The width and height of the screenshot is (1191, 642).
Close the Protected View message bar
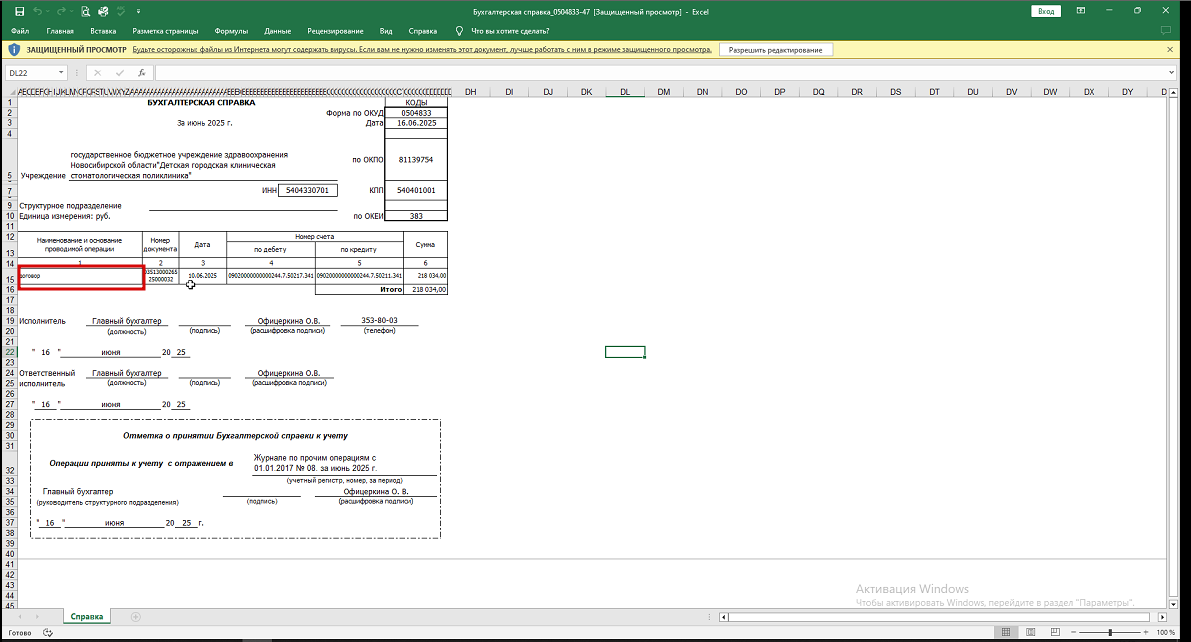(1170, 49)
